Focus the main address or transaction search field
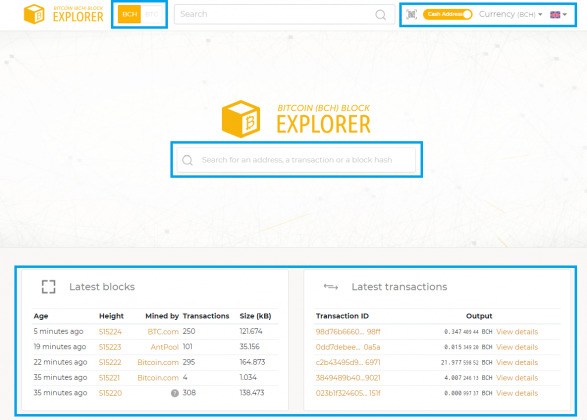The height and width of the screenshot is (420, 587). pos(296,160)
